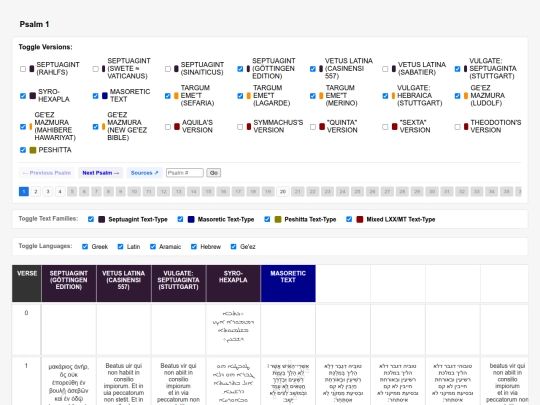Click the Peshitta olive color swatch
Viewport: 540px width, 405px height.
(x=33, y=150)
